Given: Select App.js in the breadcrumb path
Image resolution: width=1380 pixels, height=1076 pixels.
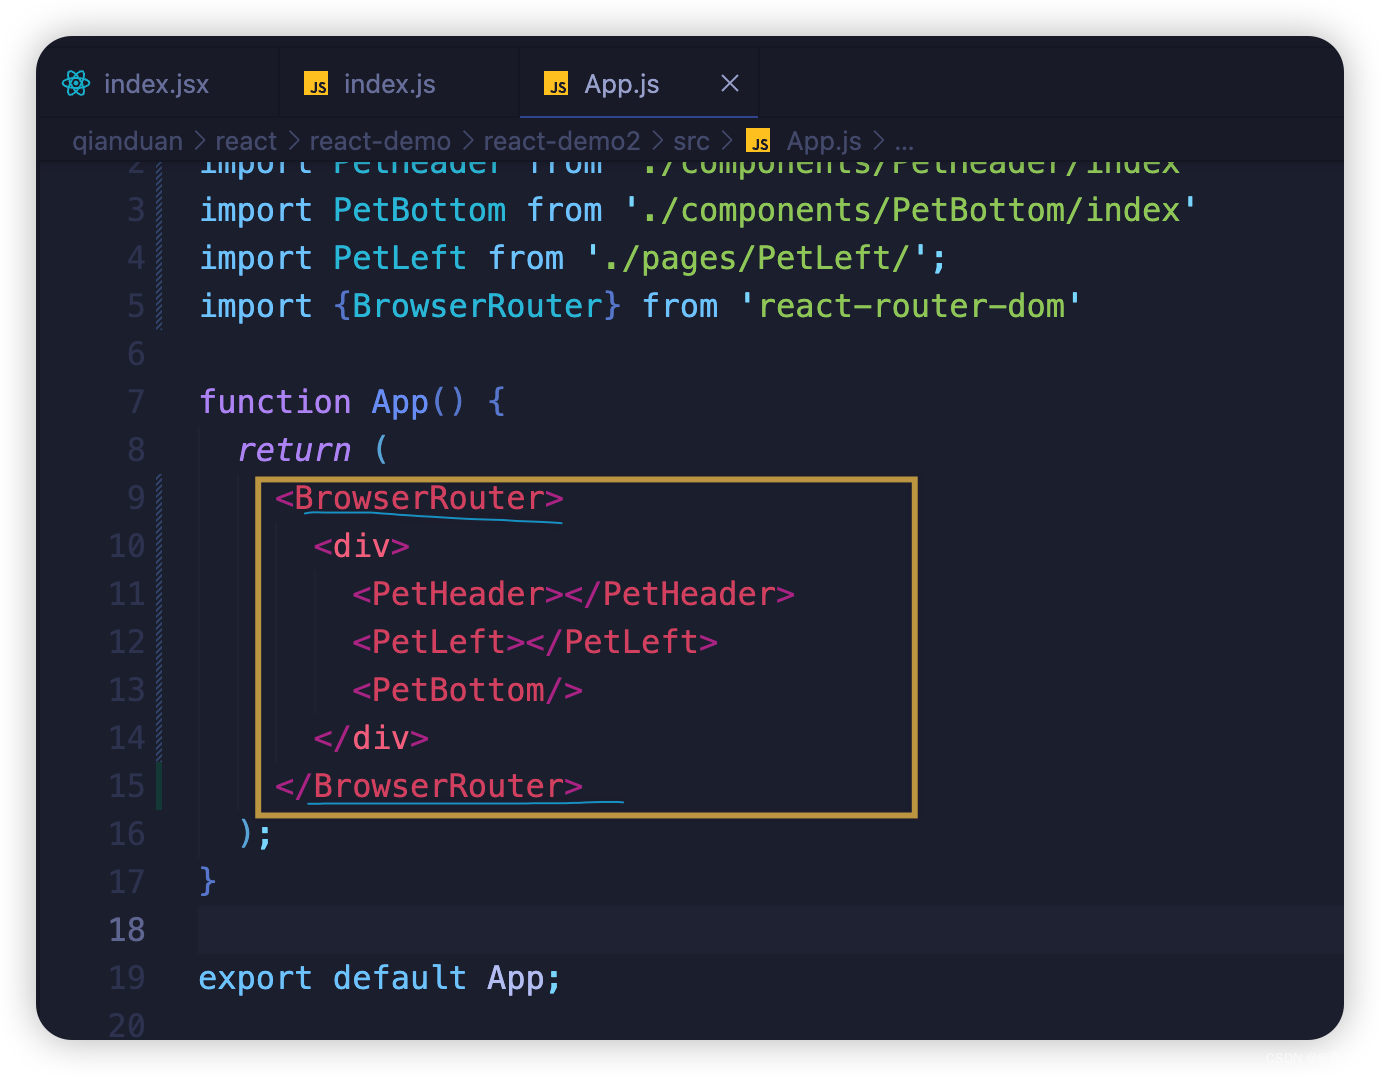Looking at the screenshot, I should coord(824,141).
